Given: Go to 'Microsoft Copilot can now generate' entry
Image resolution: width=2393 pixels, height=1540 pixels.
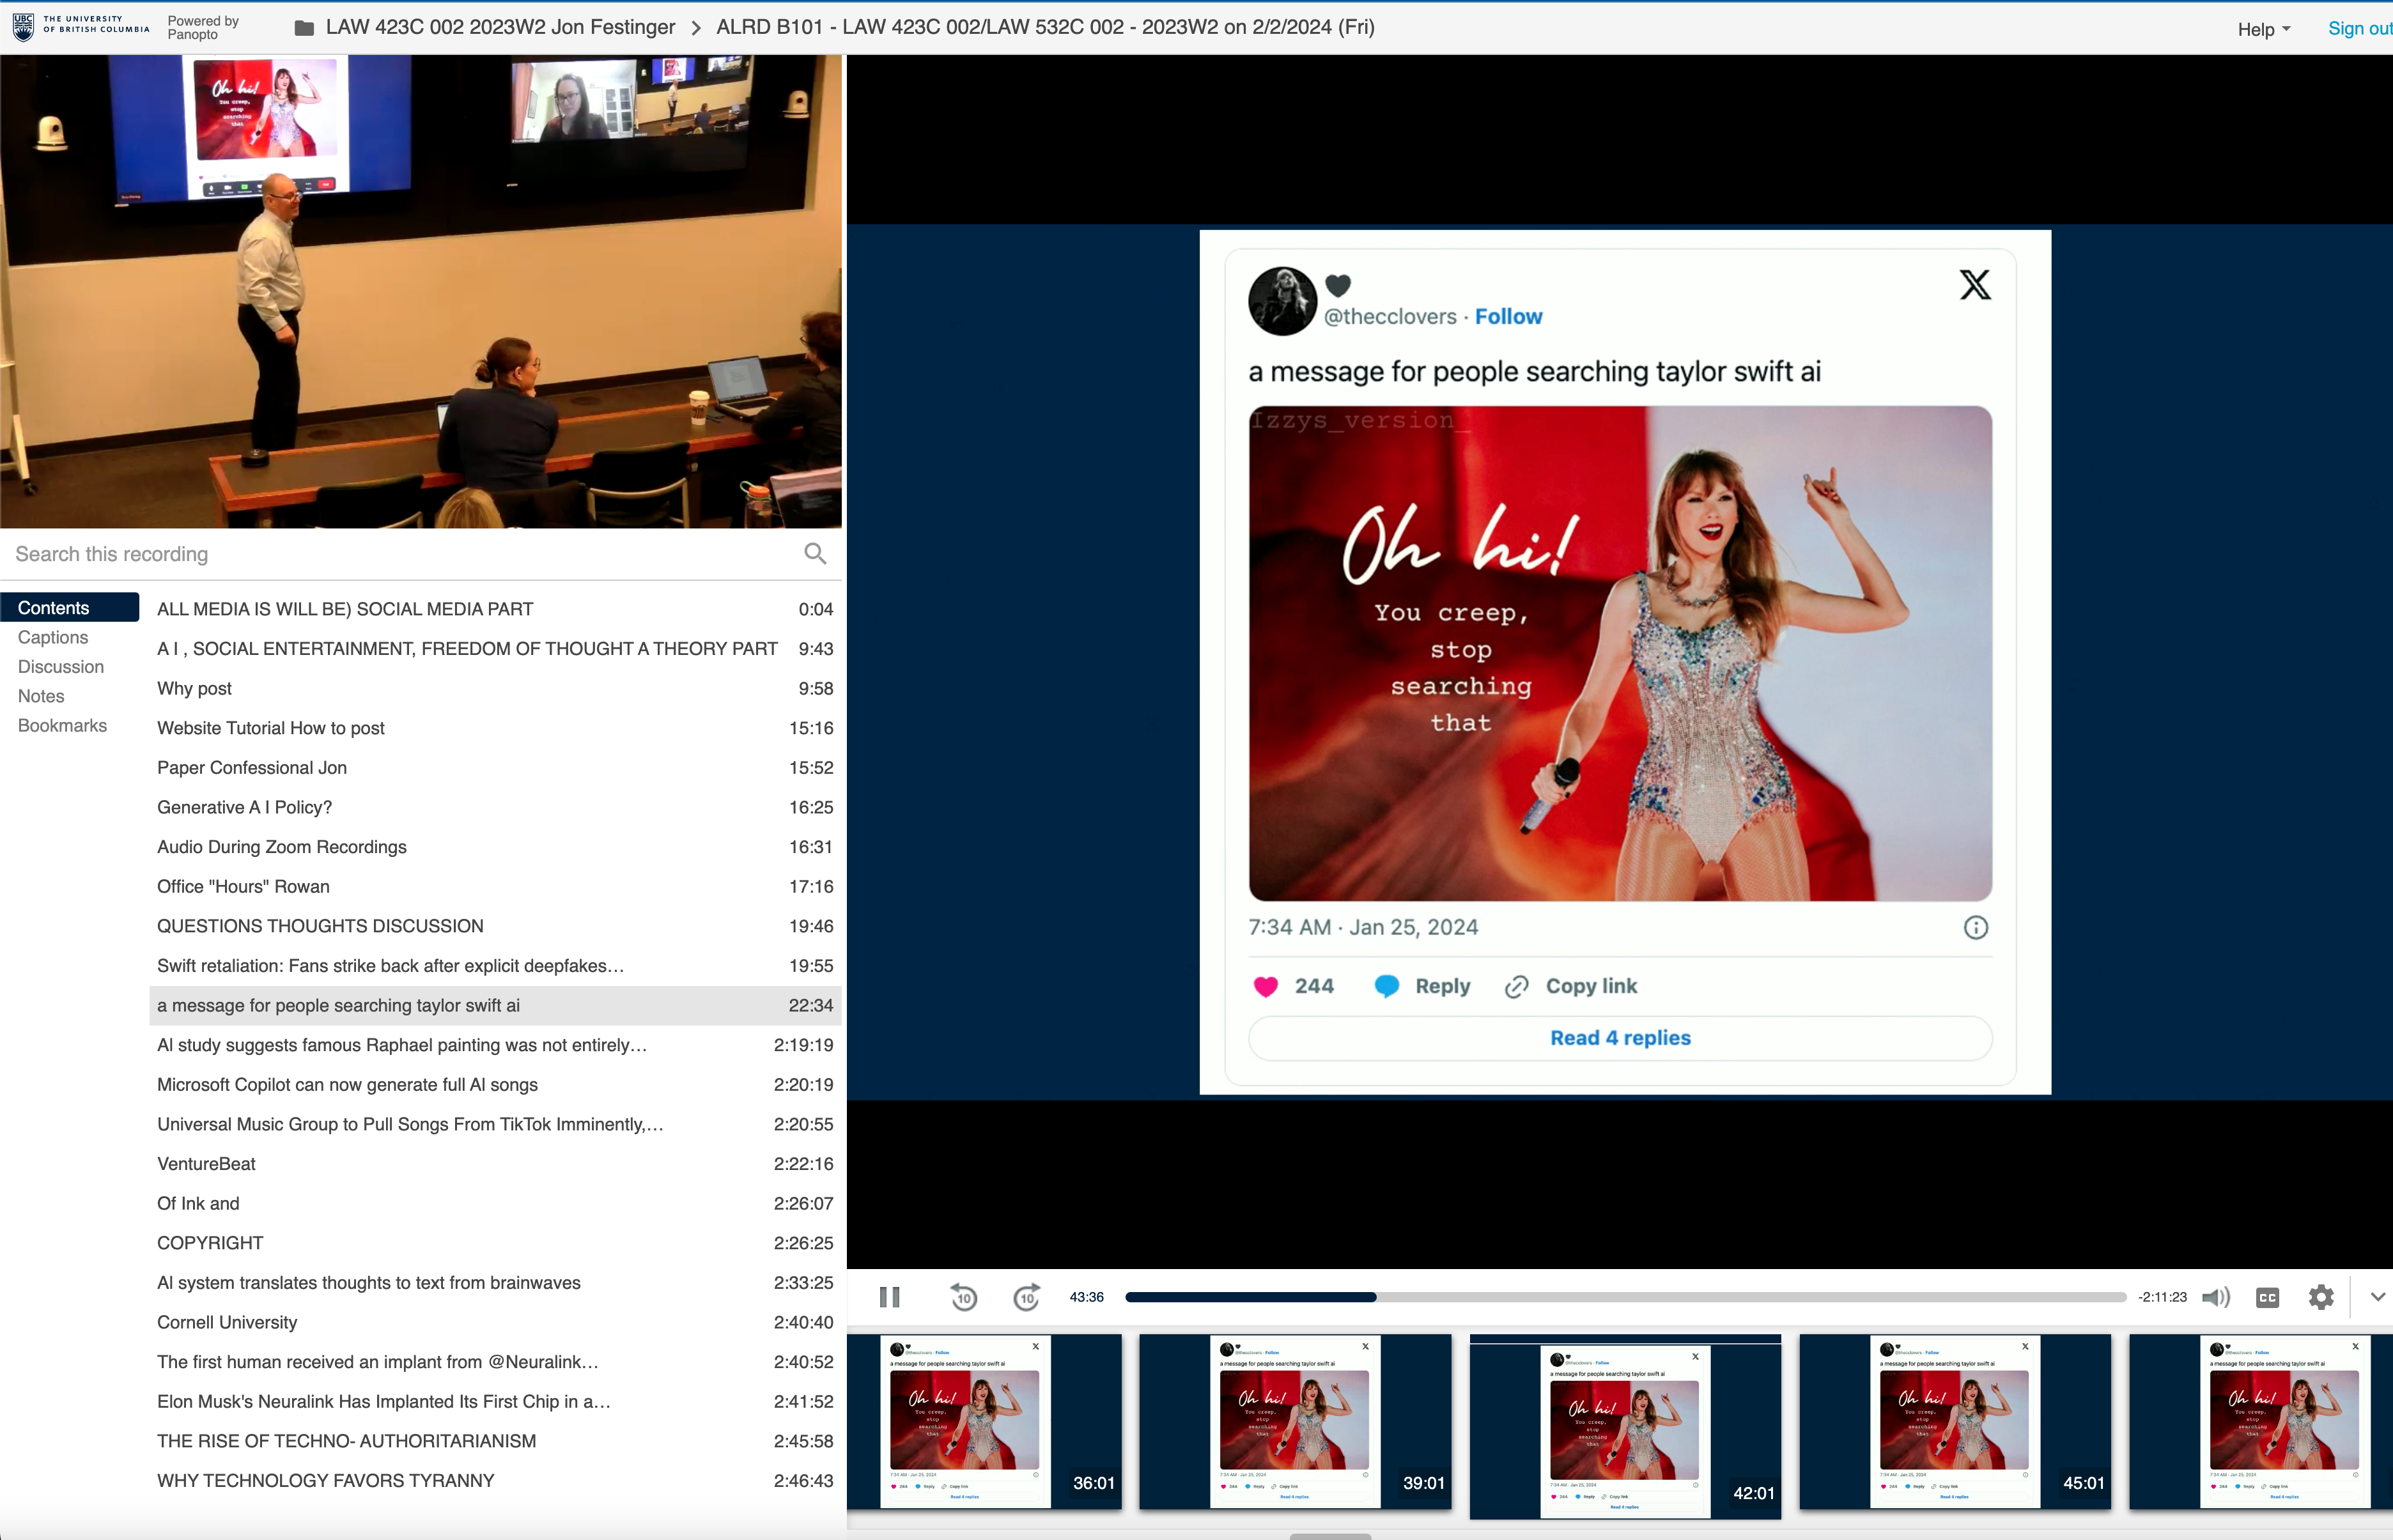Looking at the screenshot, I should 495,1085.
